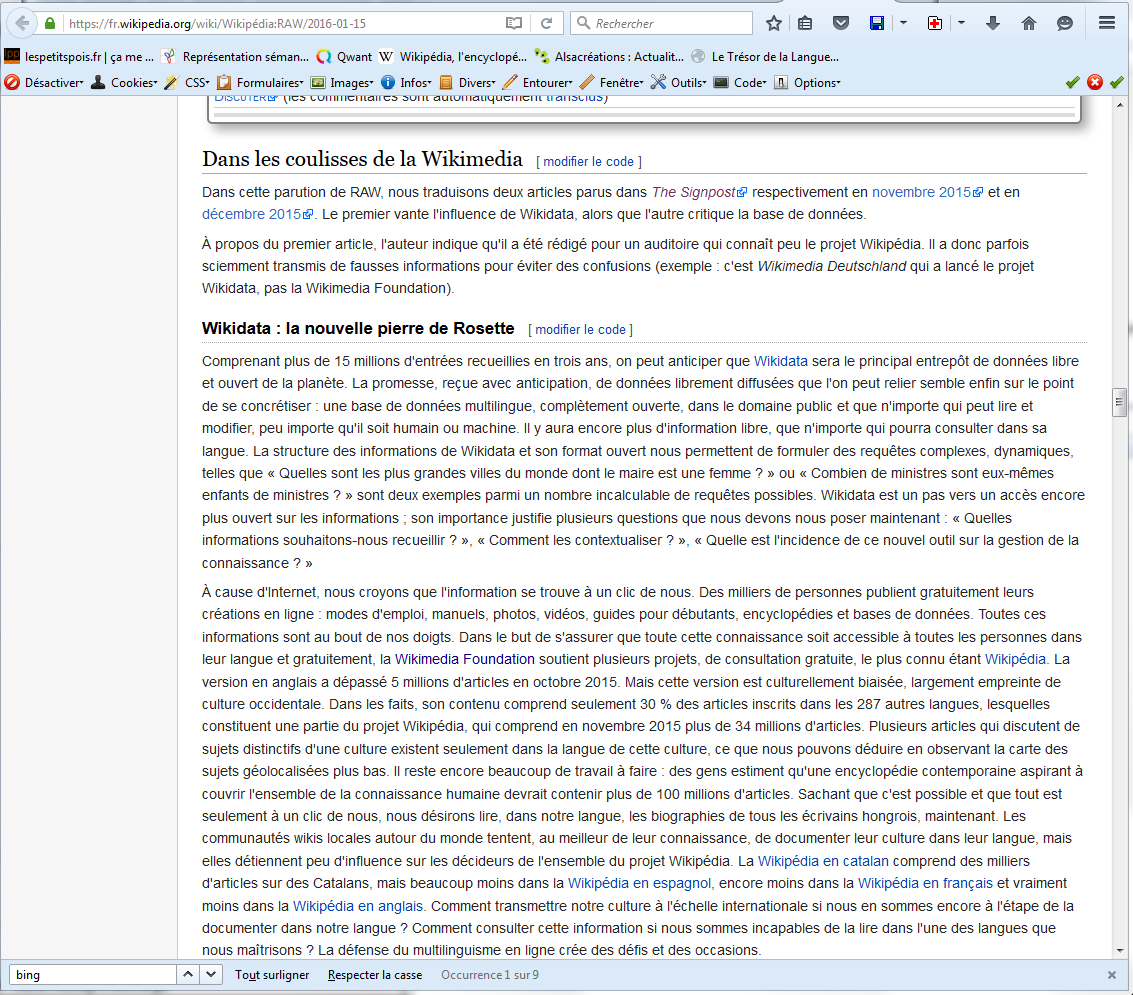The width and height of the screenshot is (1133, 995).
Task: Click the reload page icon
Action: point(546,23)
